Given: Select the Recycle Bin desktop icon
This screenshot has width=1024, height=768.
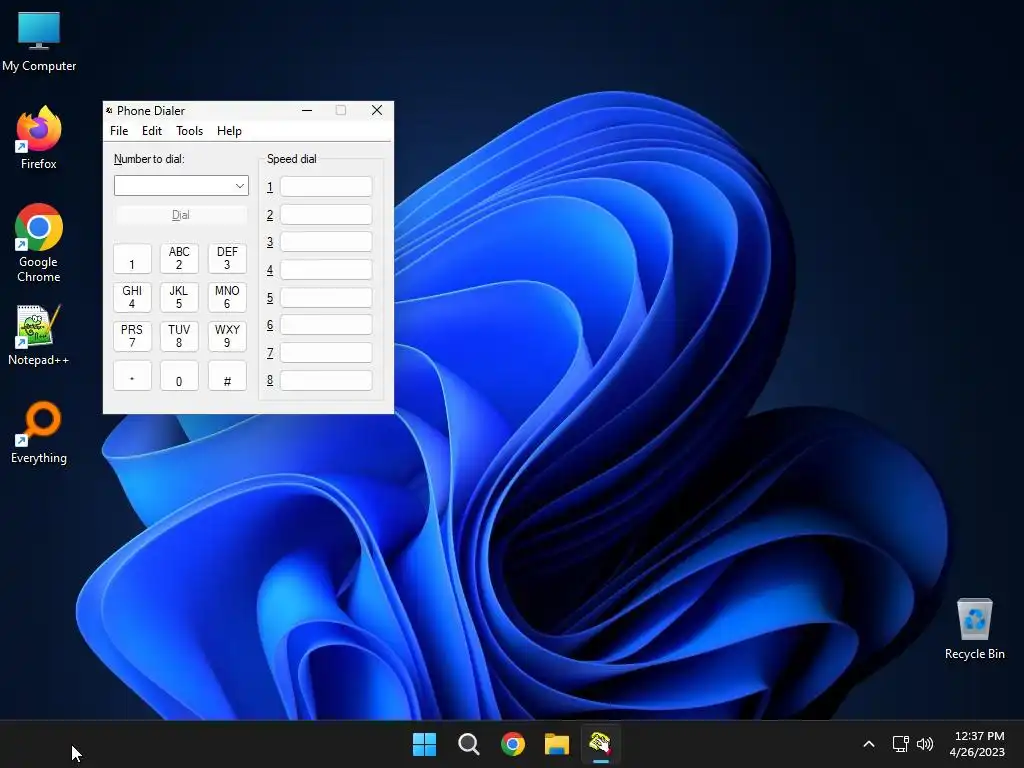Looking at the screenshot, I should (974, 628).
